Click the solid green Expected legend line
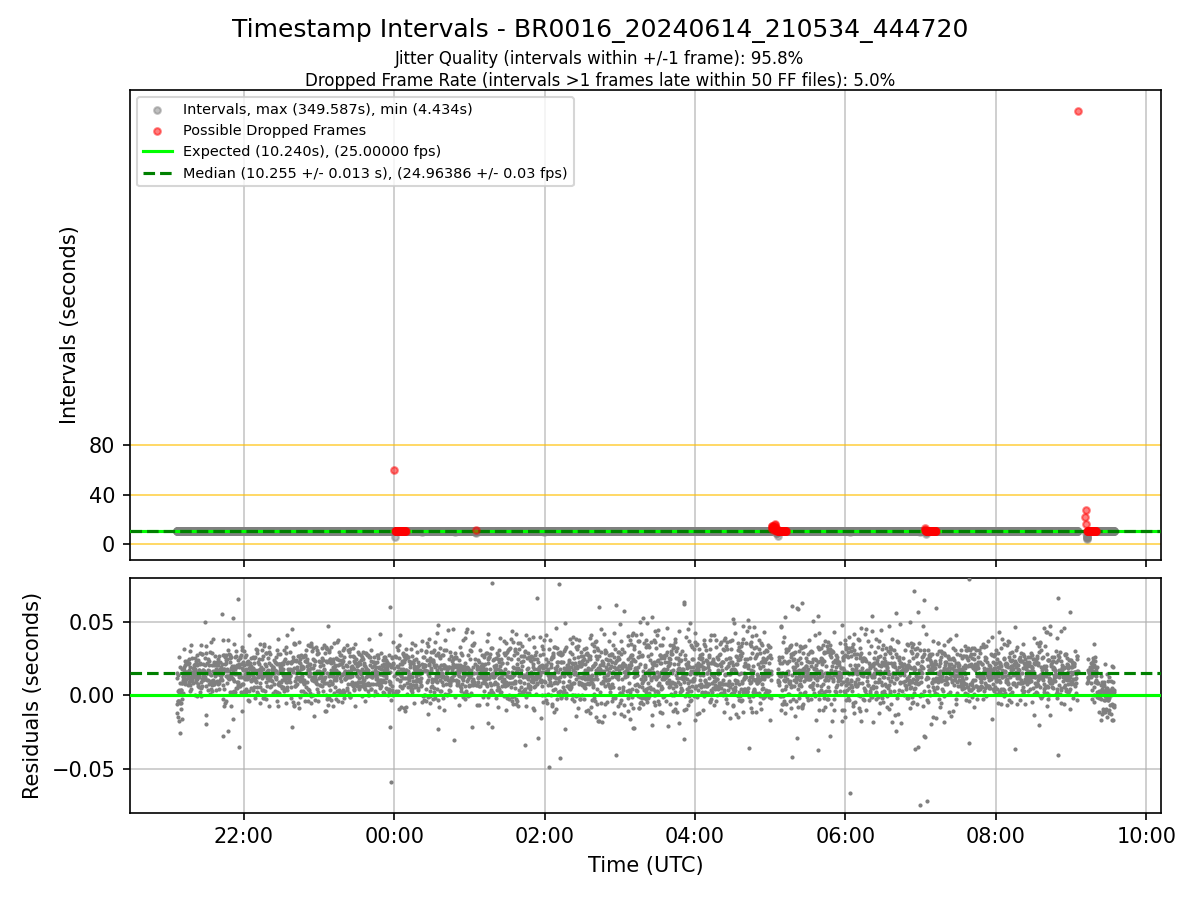This screenshot has height=900, width=1200. pos(157,152)
